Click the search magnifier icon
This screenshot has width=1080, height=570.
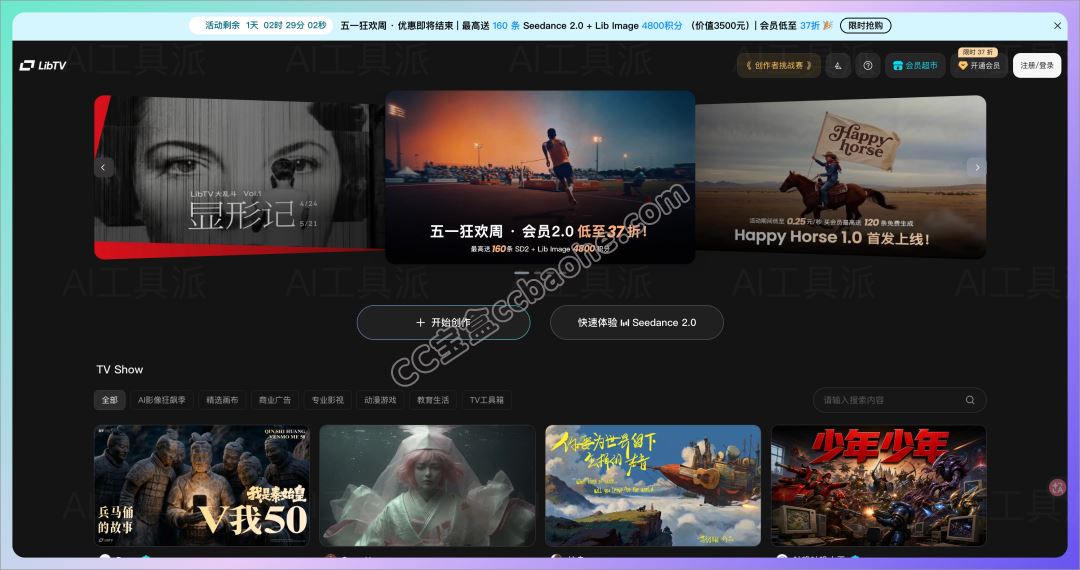[x=970, y=400]
